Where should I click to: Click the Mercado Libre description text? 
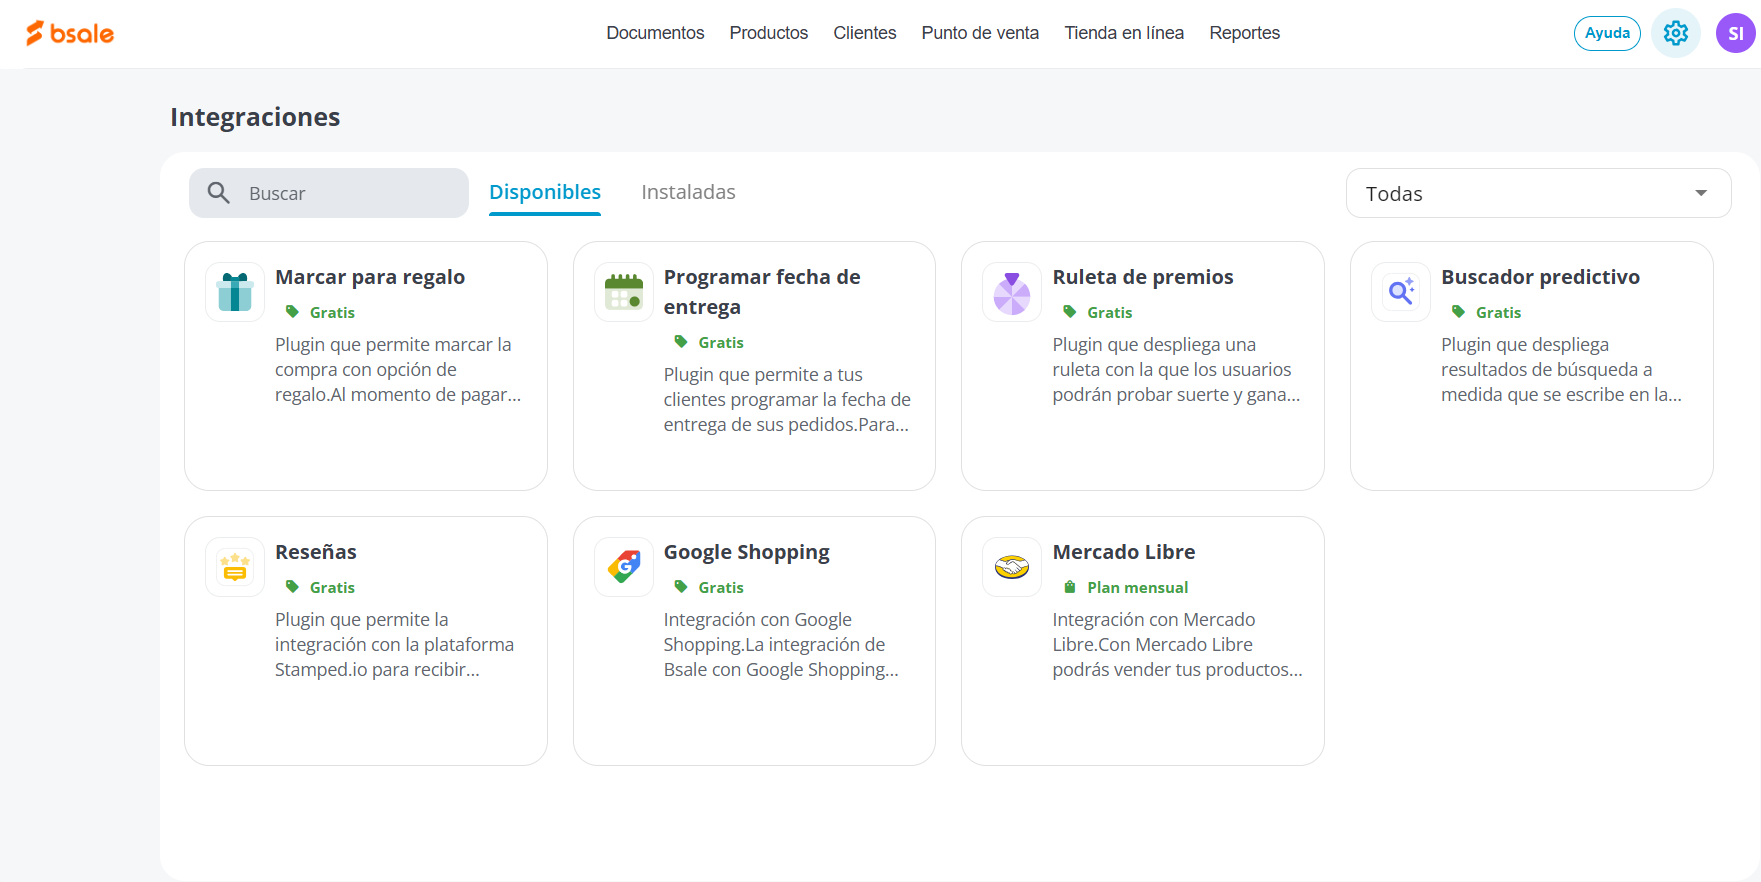[1177, 645]
